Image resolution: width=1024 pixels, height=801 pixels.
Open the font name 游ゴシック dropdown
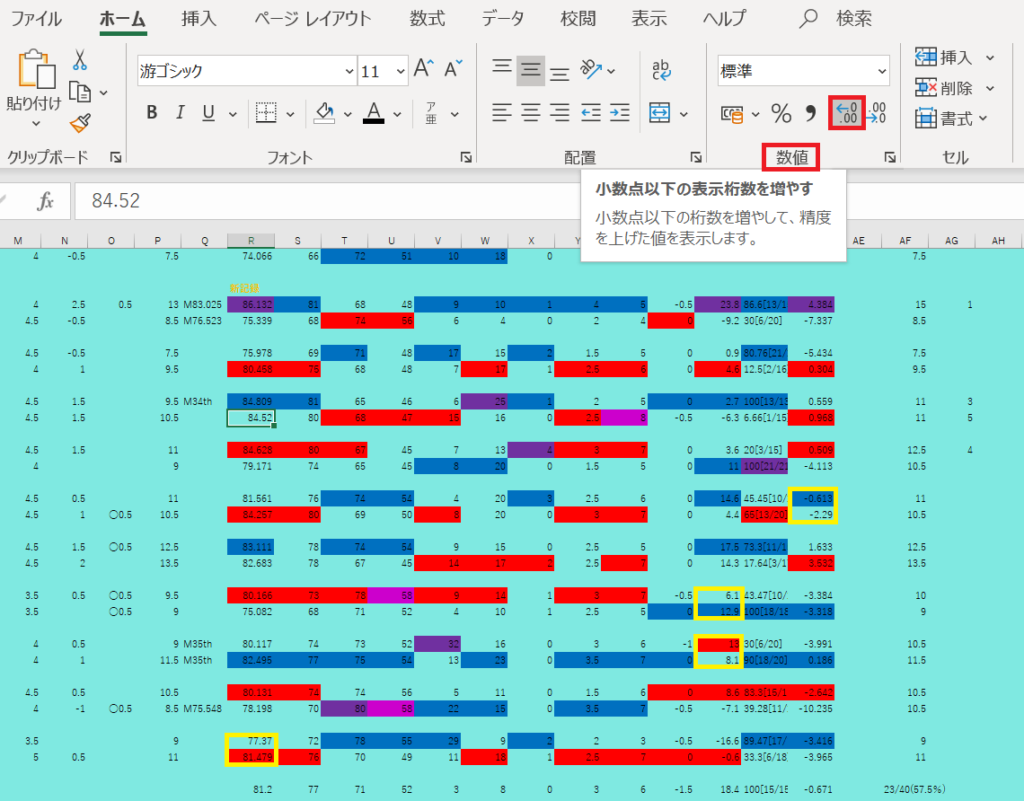point(349,71)
